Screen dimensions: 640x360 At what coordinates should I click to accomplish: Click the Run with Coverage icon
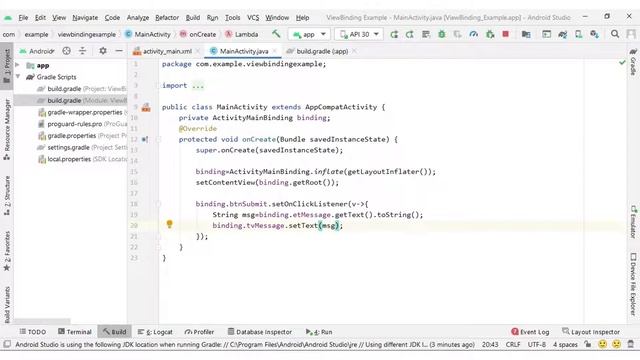(x=458, y=34)
